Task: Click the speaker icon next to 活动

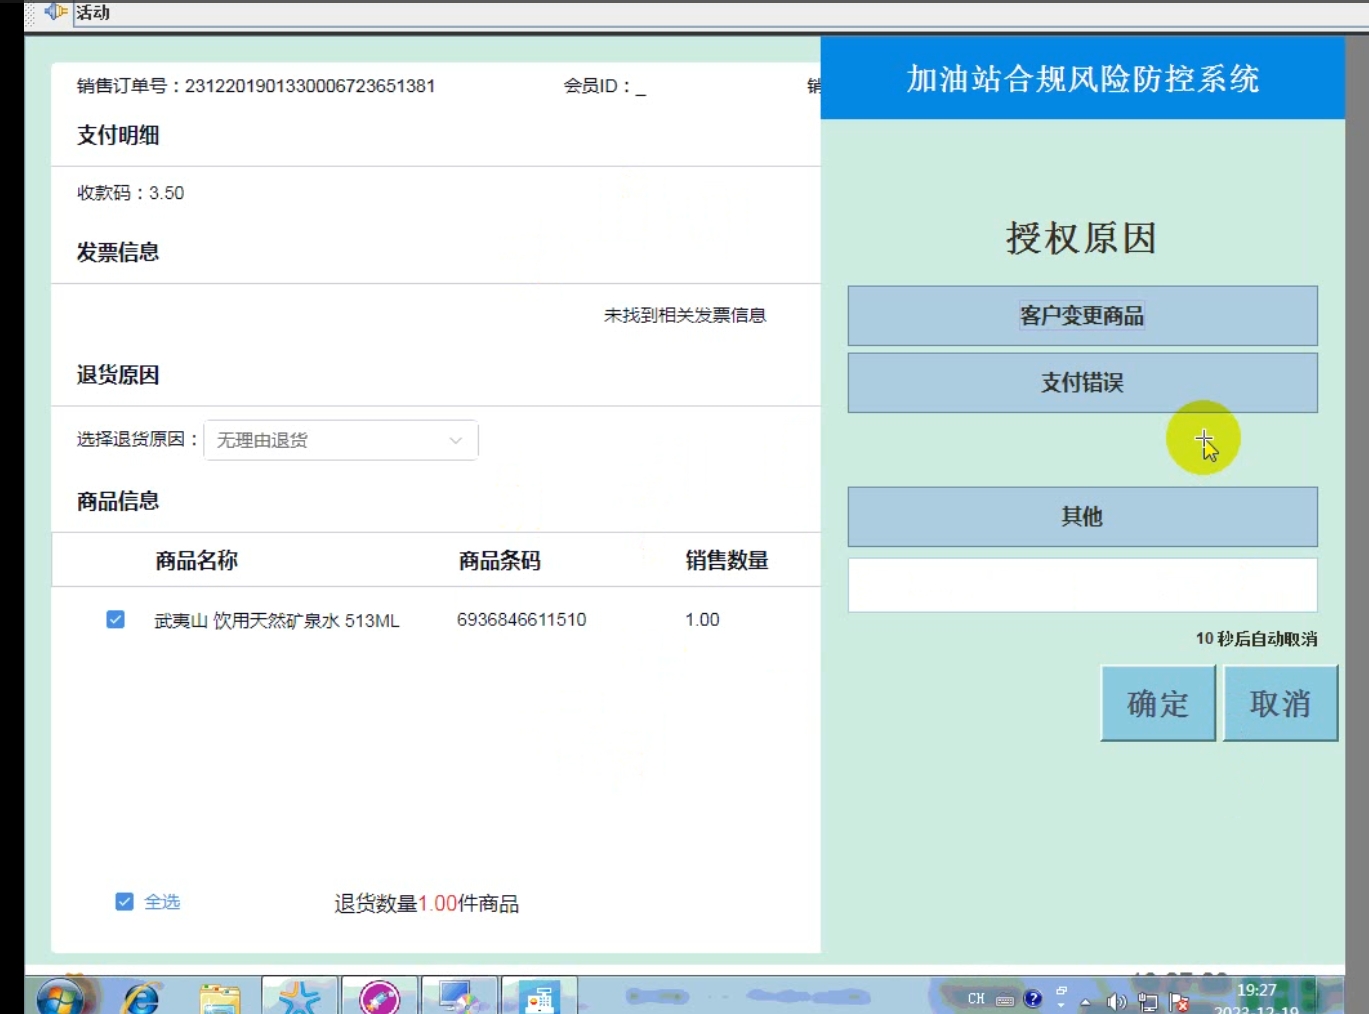Action: tap(55, 12)
